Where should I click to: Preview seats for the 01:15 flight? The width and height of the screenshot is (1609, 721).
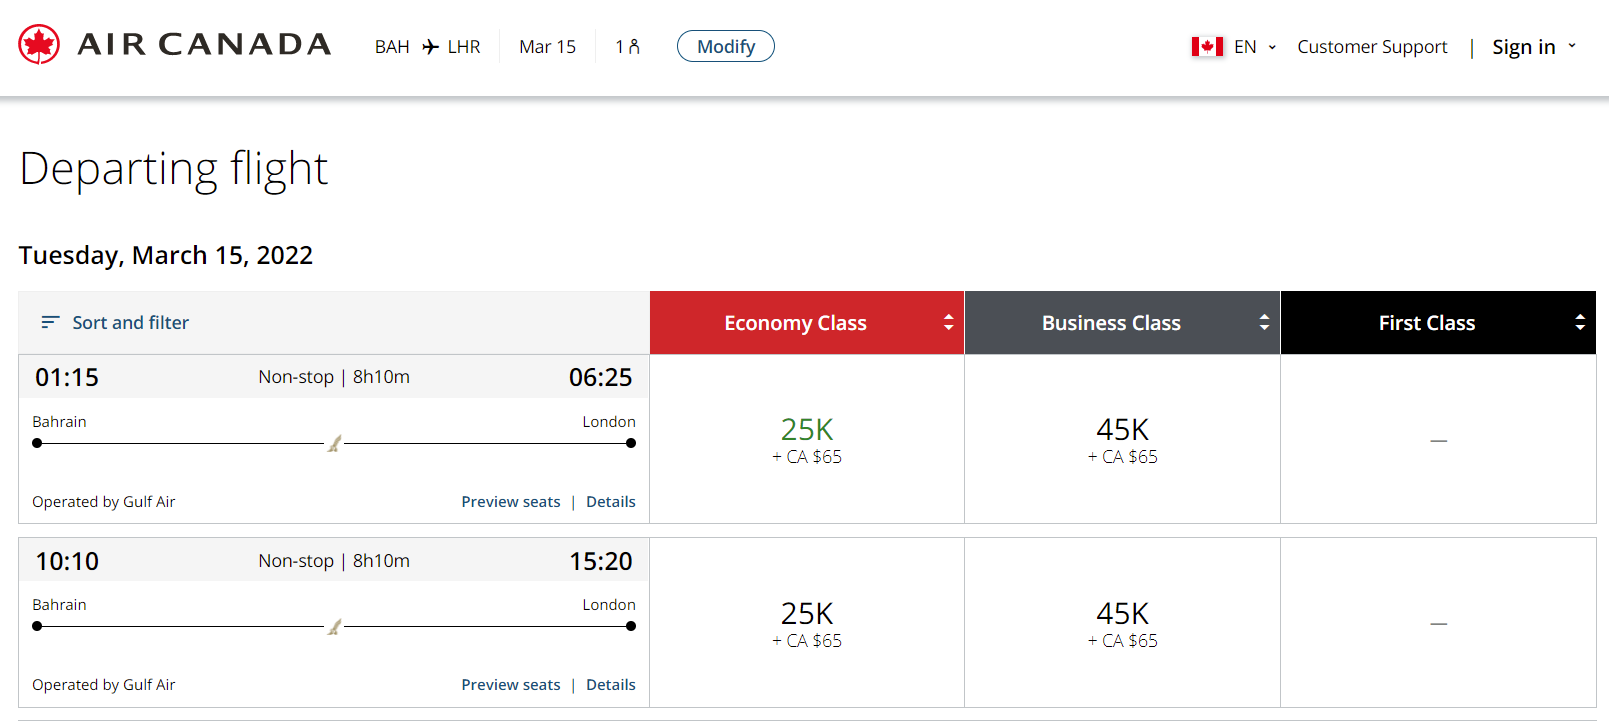click(x=511, y=502)
